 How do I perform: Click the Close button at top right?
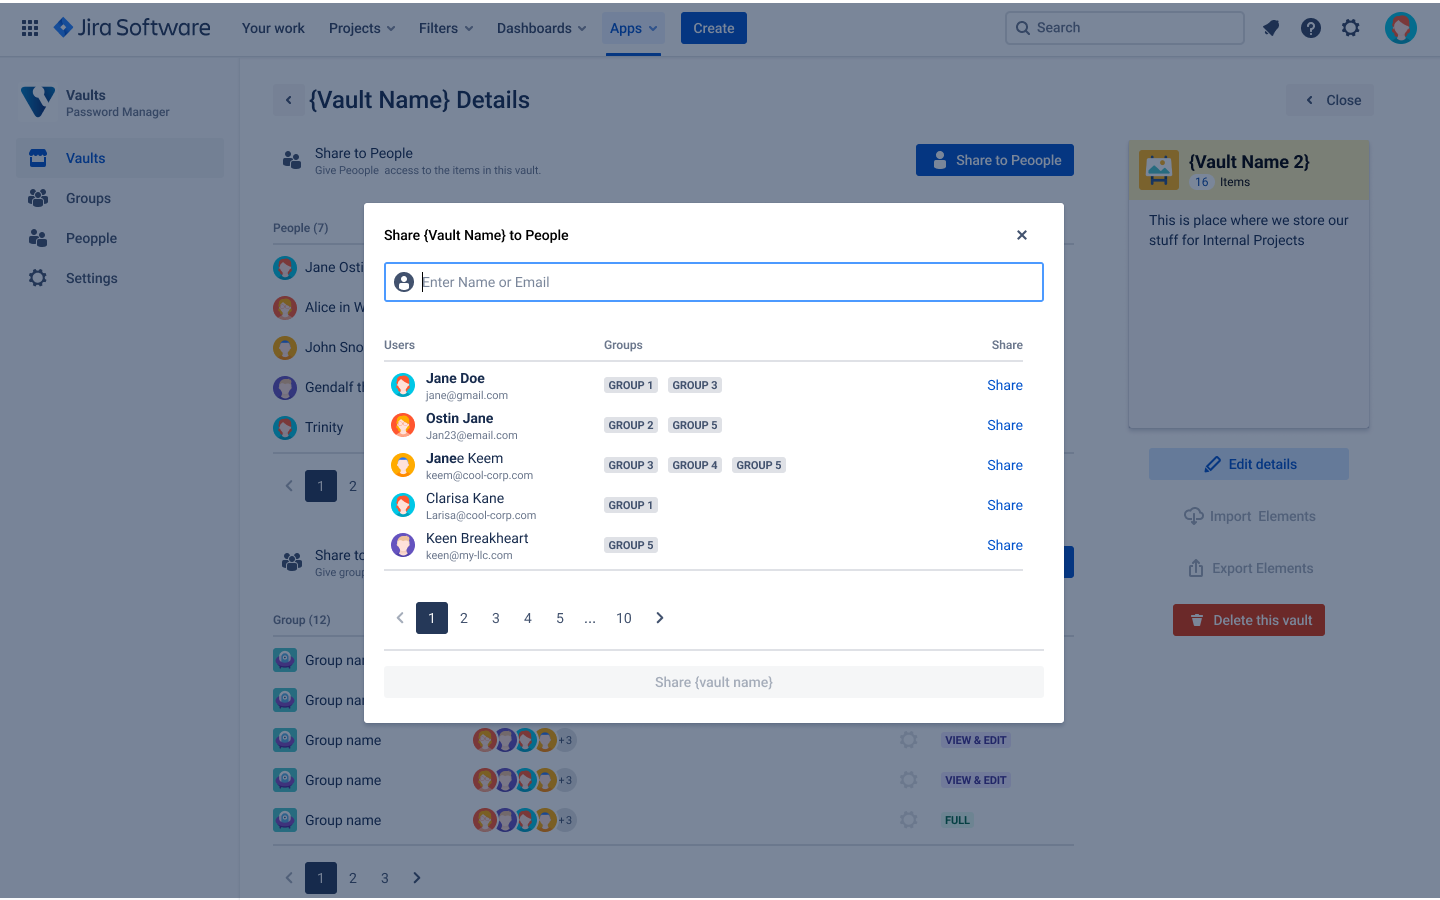[x=1330, y=100]
